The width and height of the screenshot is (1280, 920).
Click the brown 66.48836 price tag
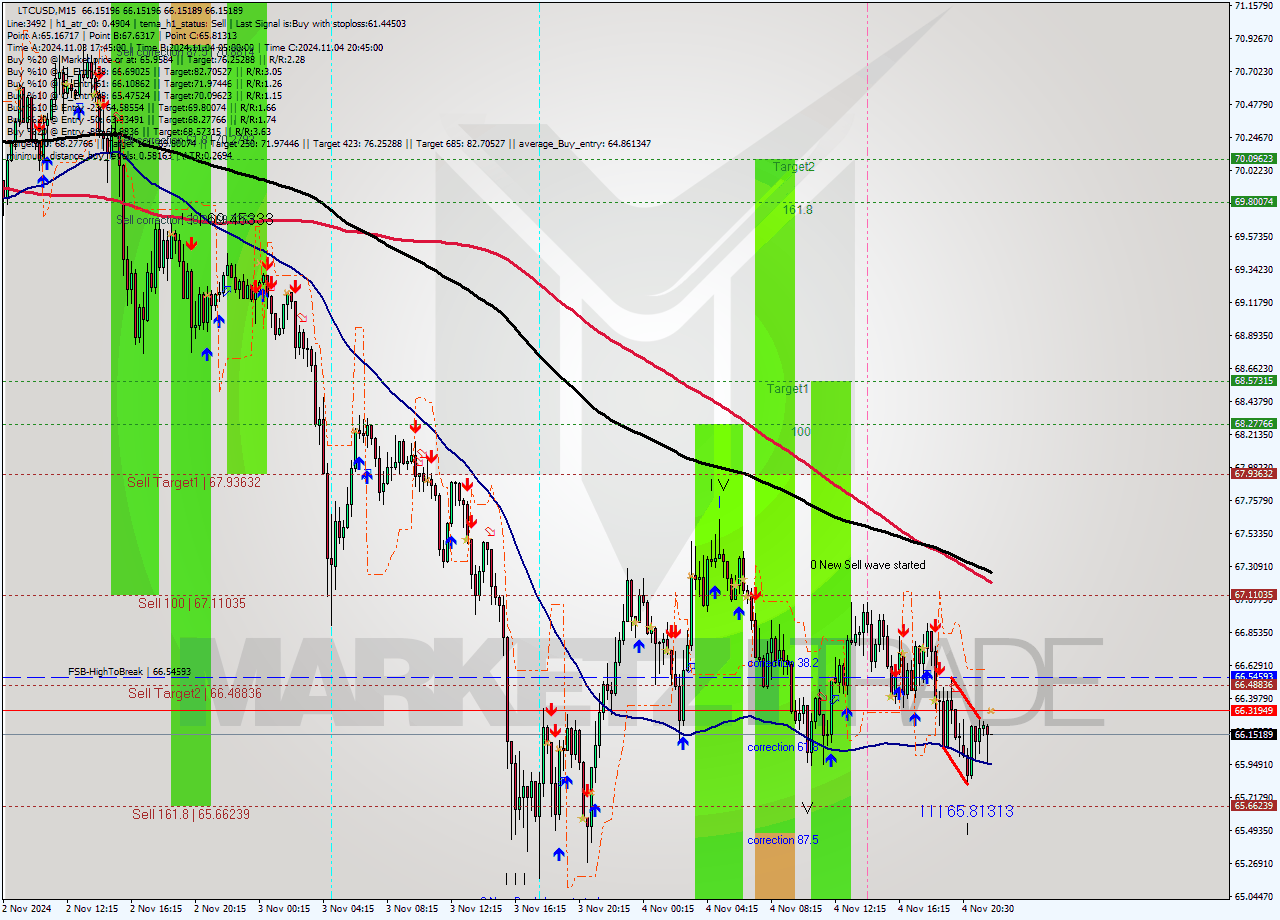1254,685
